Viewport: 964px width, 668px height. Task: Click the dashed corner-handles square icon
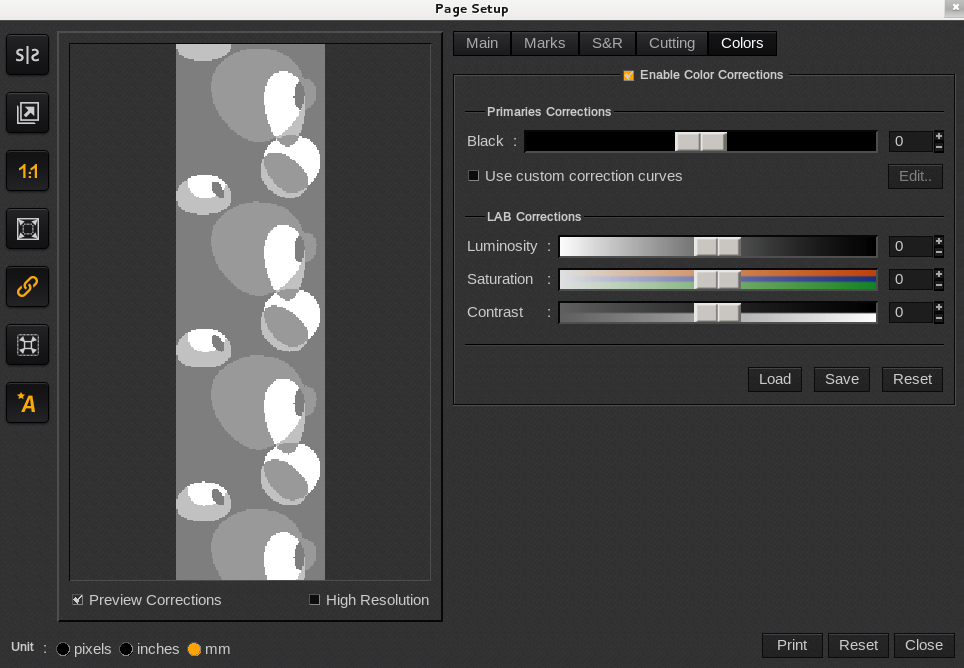pyautogui.click(x=28, y=345)
